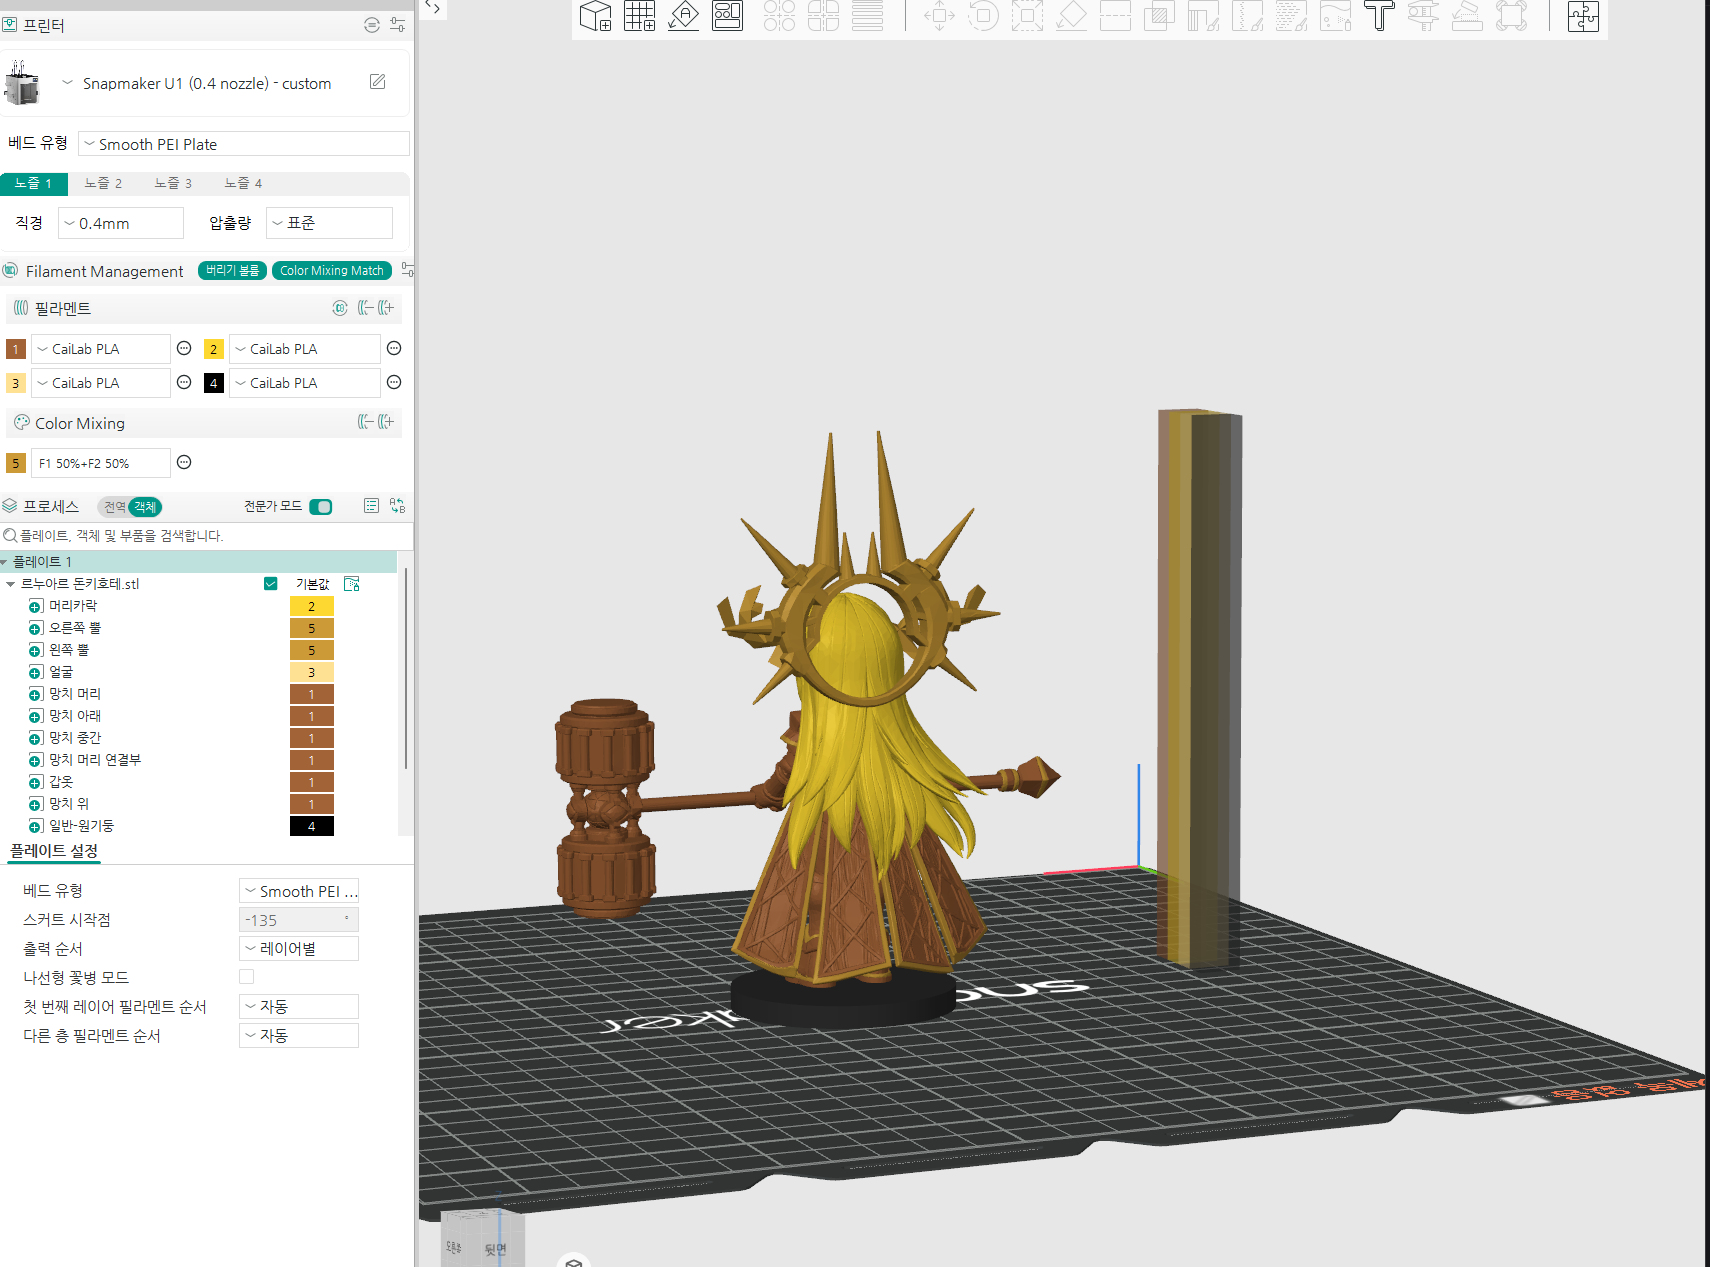
Task: Select 노즐 1 tab
Action: coord(33,183)
